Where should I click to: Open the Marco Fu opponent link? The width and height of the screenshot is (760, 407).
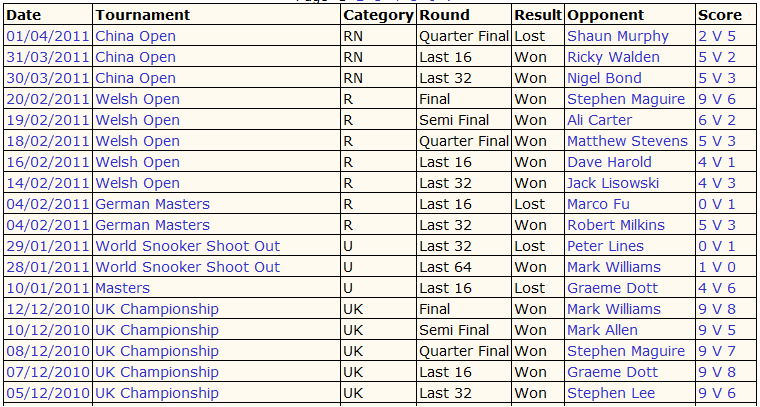pyautogui.click(x=599, y=204)
